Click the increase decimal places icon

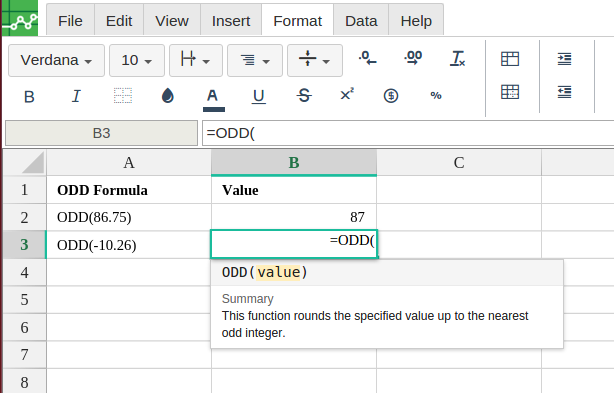click(413, 58)
